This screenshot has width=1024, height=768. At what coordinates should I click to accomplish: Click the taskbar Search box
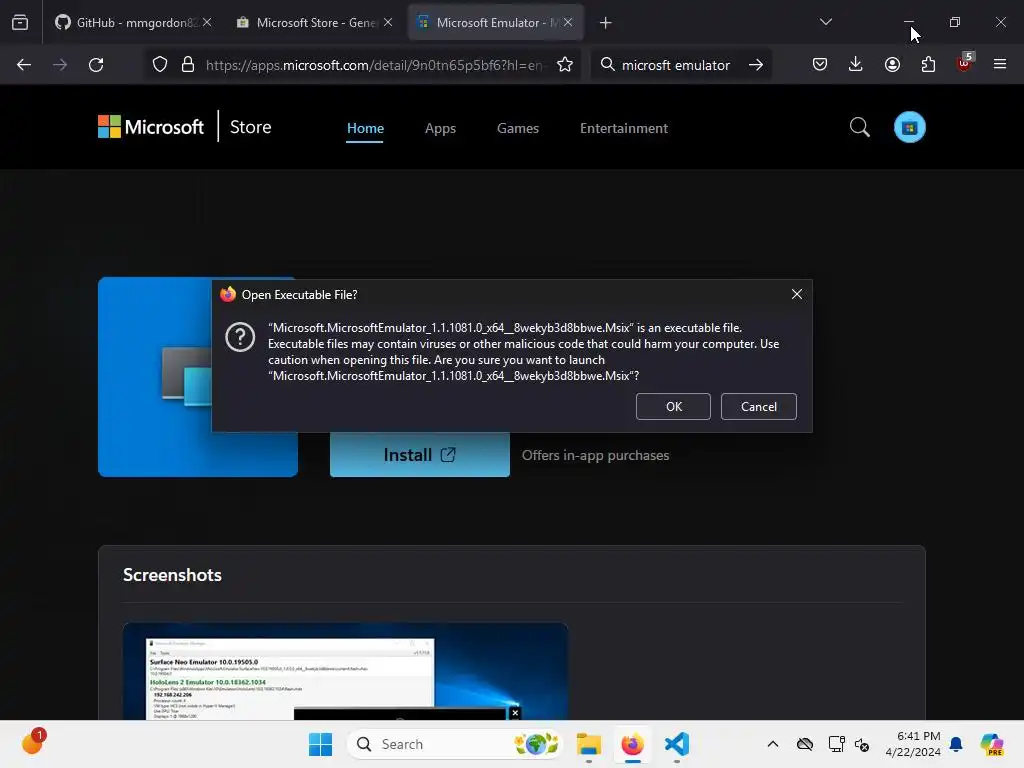coord(454,744)
